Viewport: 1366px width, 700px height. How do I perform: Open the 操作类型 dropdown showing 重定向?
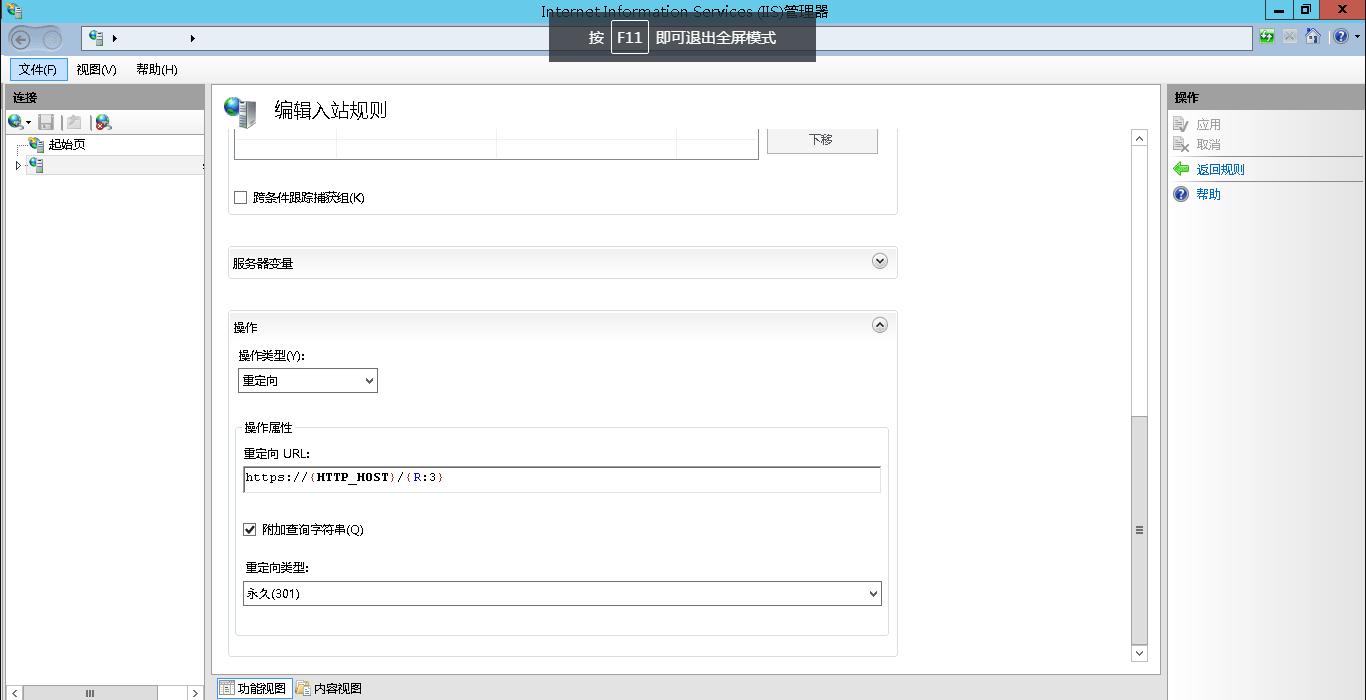click(308, 380)
